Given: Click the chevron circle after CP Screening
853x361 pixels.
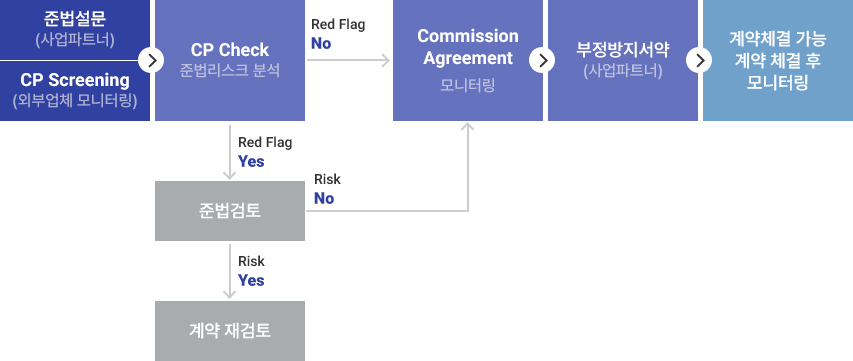Looking at the screenshot, I should [x=151, y=60].
